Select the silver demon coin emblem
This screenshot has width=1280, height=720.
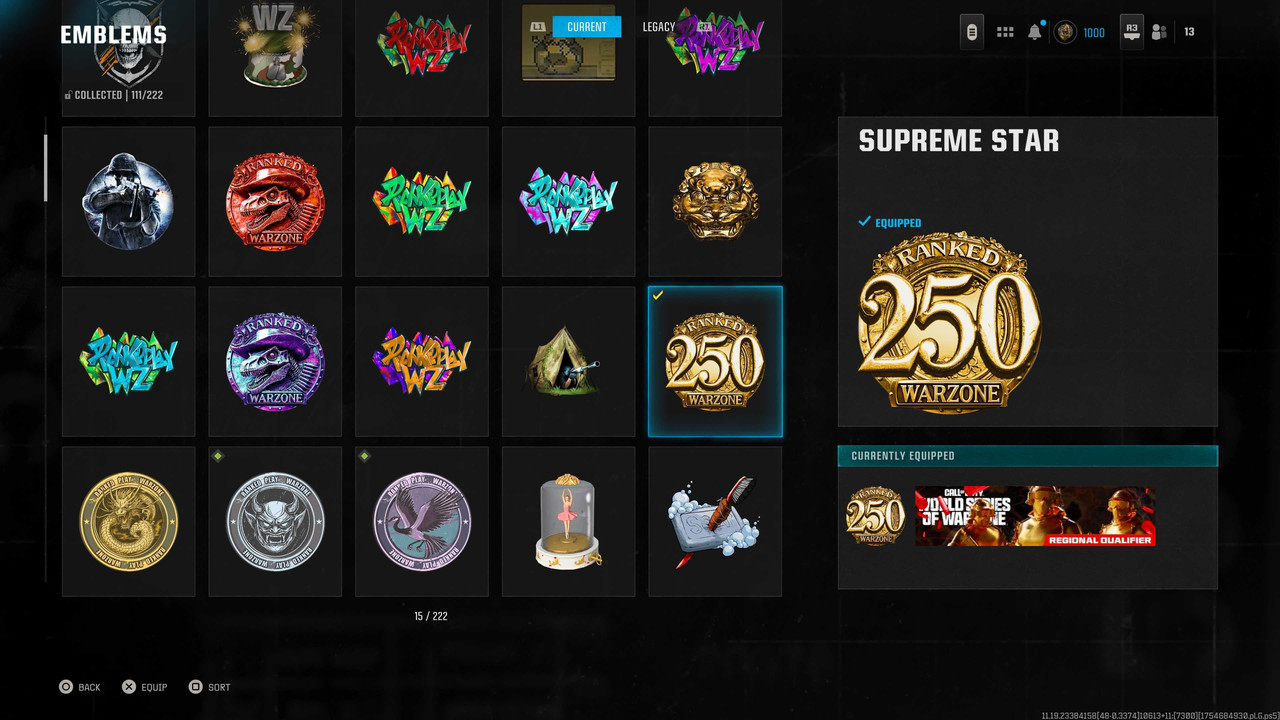click(275, 521)
